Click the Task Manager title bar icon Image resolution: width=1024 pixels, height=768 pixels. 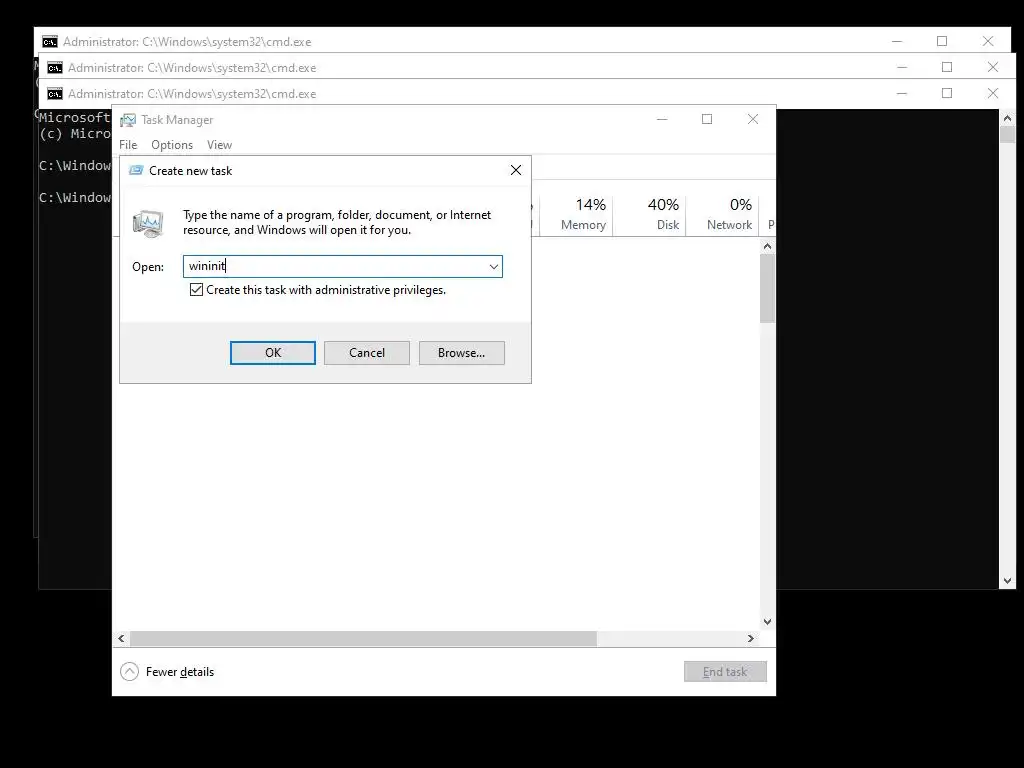point(128,120)
